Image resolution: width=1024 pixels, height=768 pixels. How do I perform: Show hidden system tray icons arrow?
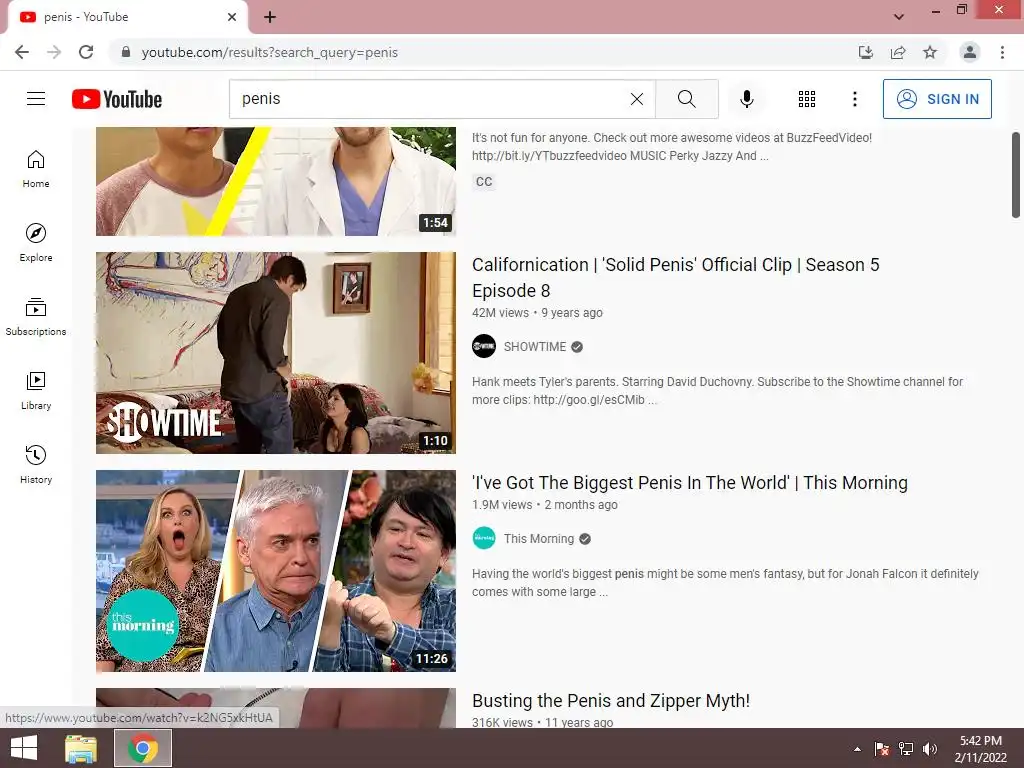coord(857,749)
